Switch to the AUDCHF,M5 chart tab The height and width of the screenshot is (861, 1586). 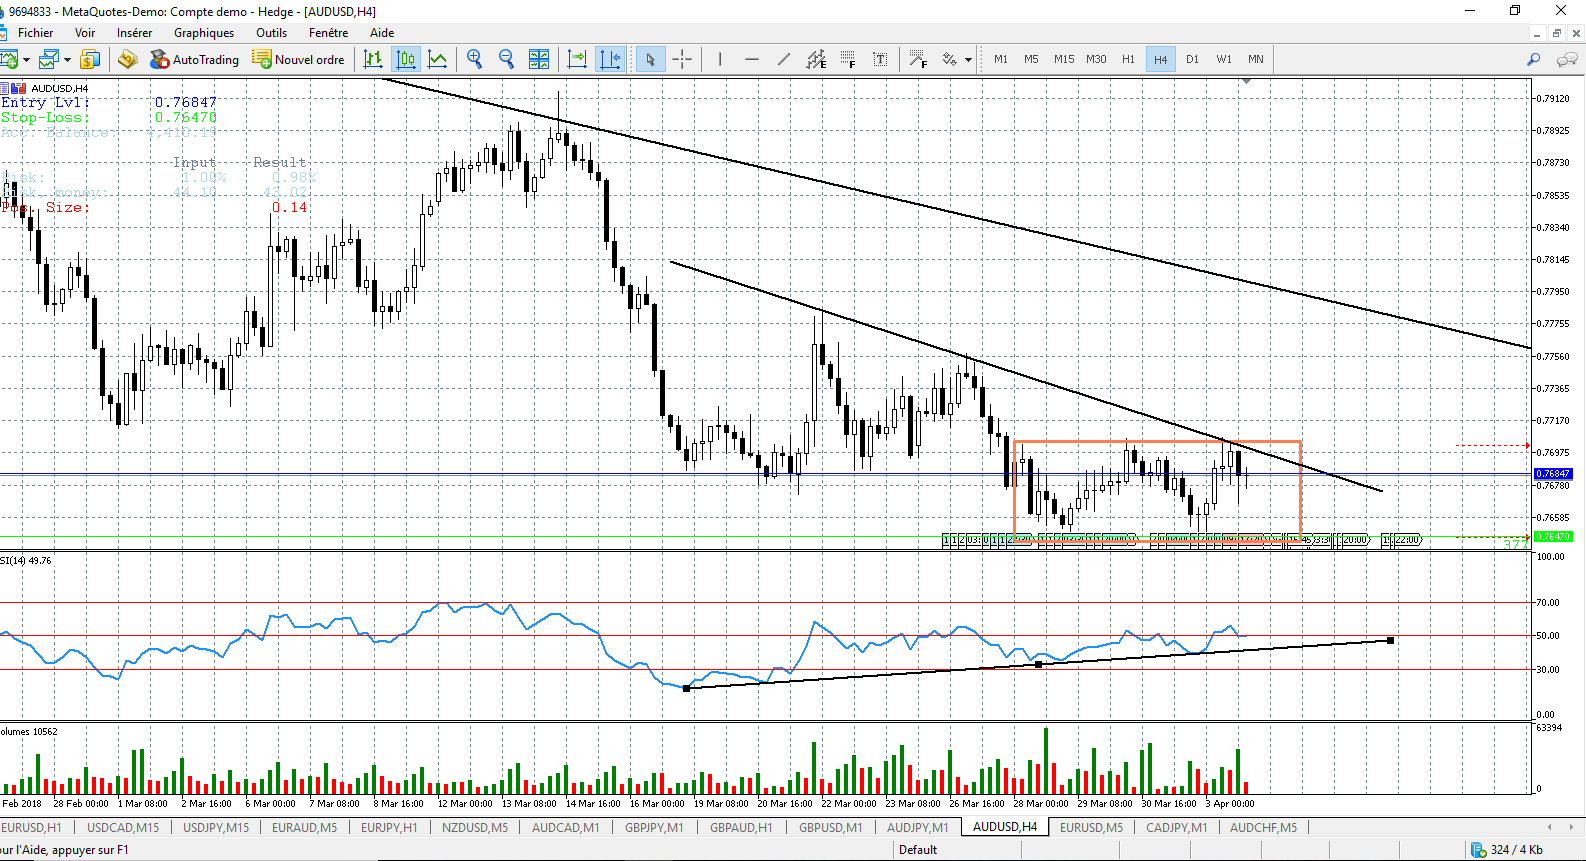tap(1263, 828)
